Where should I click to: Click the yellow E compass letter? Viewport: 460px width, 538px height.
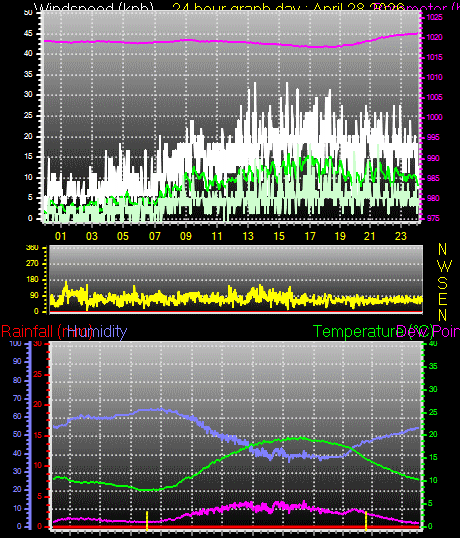click(443, 300)
